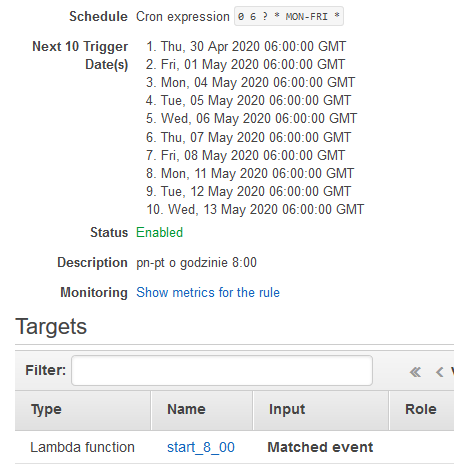This screenshot has width=454, height=468.
Task: Select the cron expression code box
Action: pyautogui.click(x=289, y=16)
